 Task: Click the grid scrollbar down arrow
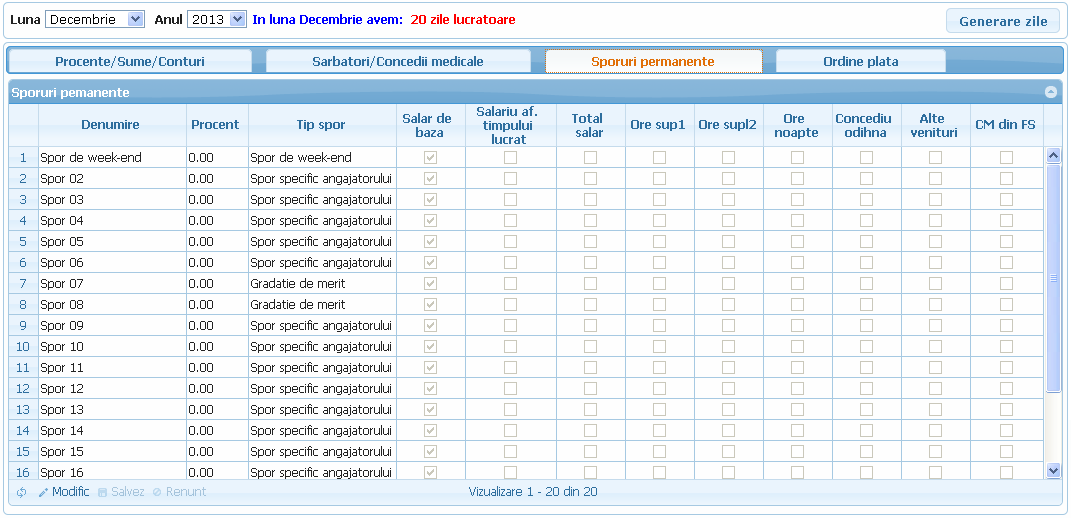click(x=1053, y=469)
